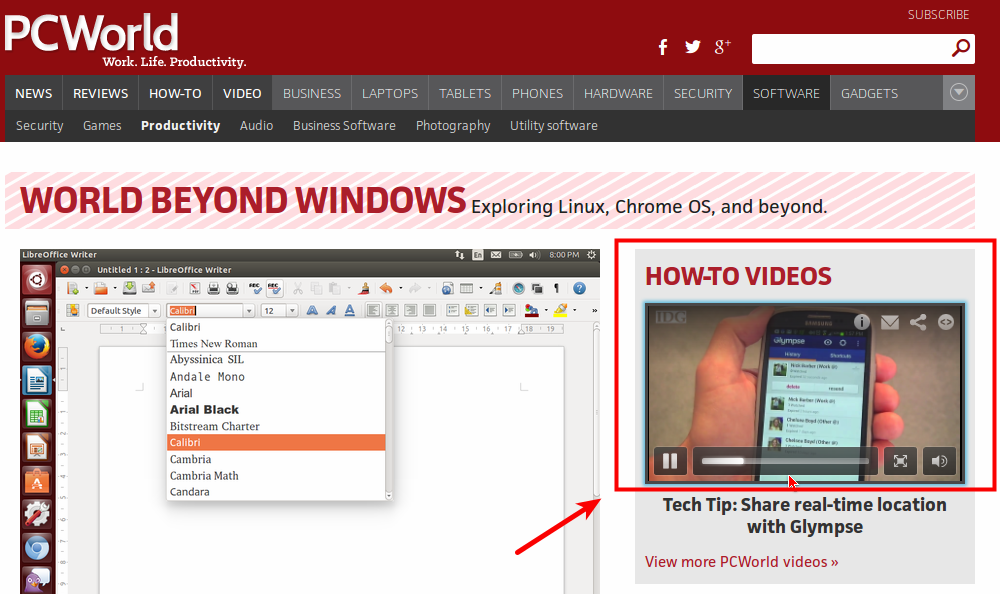This screenshot has height=594, width=1000.
Task: Select the Utility software subcategory
Action: coord(554,126)
